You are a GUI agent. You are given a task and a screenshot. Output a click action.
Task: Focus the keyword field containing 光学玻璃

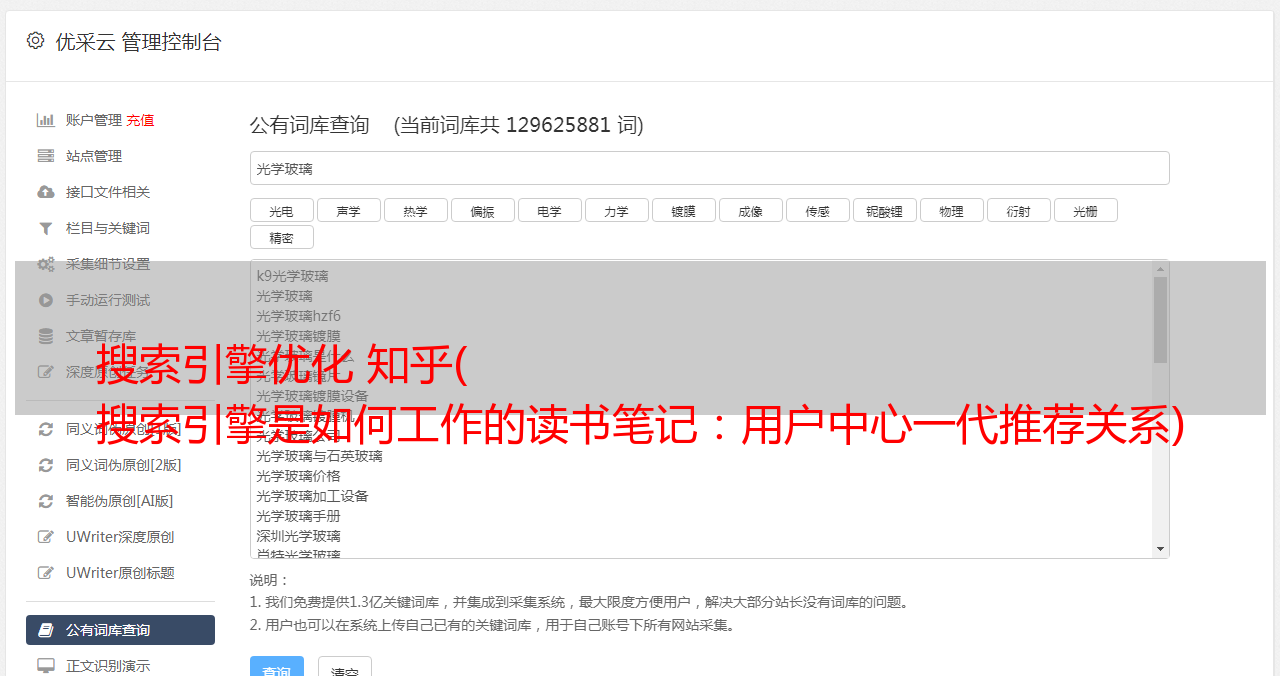pyautogui.click(x=709, y=168)
